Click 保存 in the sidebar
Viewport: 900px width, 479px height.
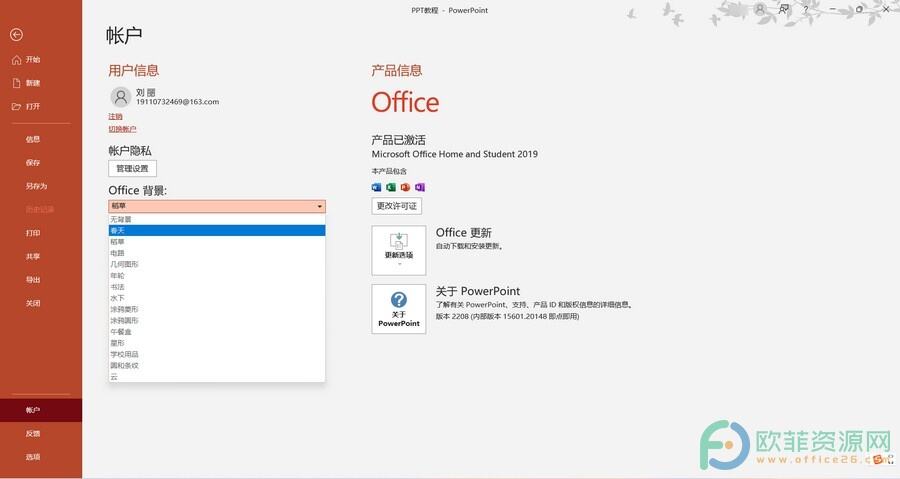[x=41, y=163]
